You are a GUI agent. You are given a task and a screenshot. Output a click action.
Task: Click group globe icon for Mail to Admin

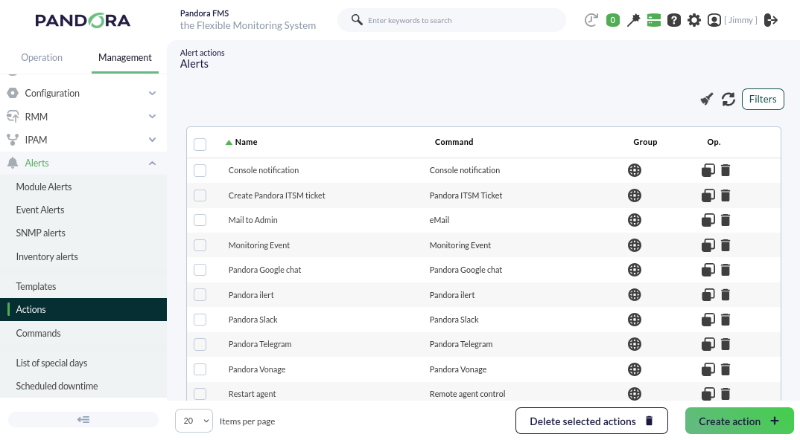coord(635,220)
